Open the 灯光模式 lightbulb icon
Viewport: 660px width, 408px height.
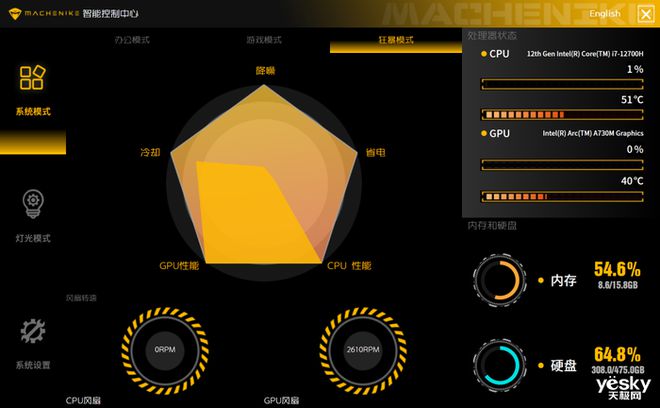click(33, 204)
